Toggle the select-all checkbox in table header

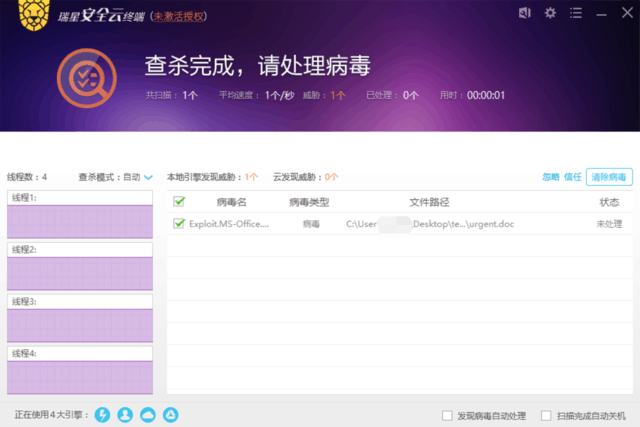[x=179, y=202]
